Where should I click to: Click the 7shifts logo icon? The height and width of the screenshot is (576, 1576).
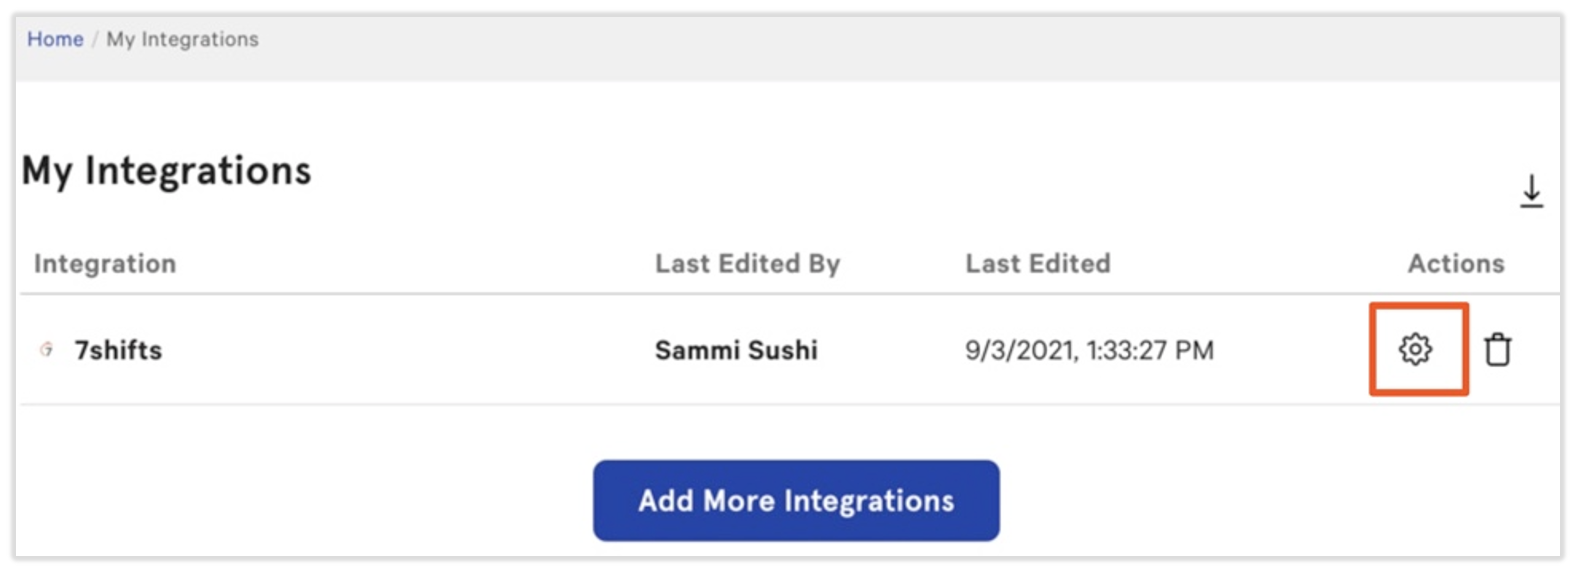(x=46, y=349)
